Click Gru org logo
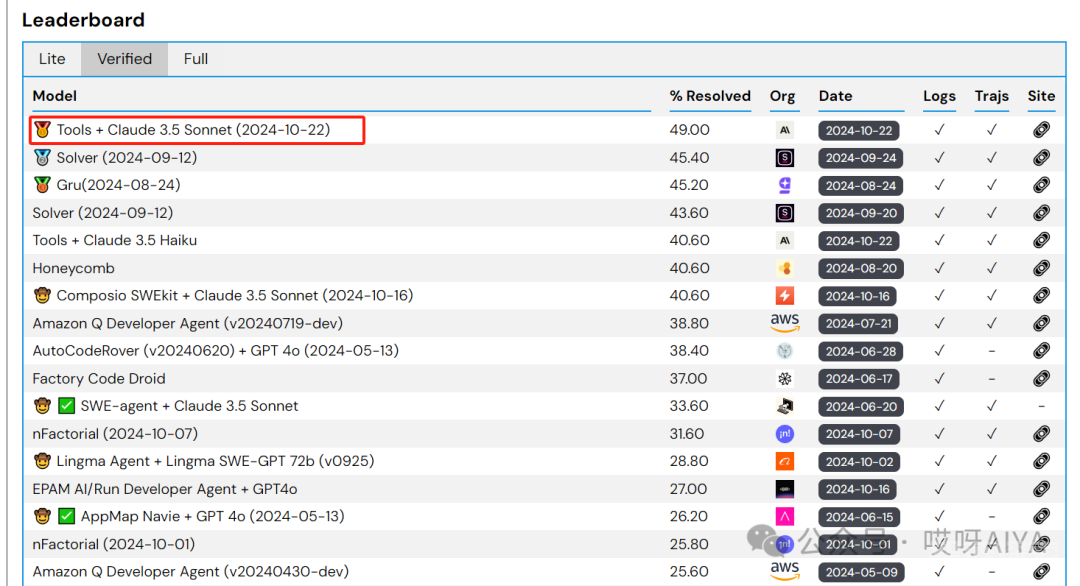1080x586 pixels. 785,185
